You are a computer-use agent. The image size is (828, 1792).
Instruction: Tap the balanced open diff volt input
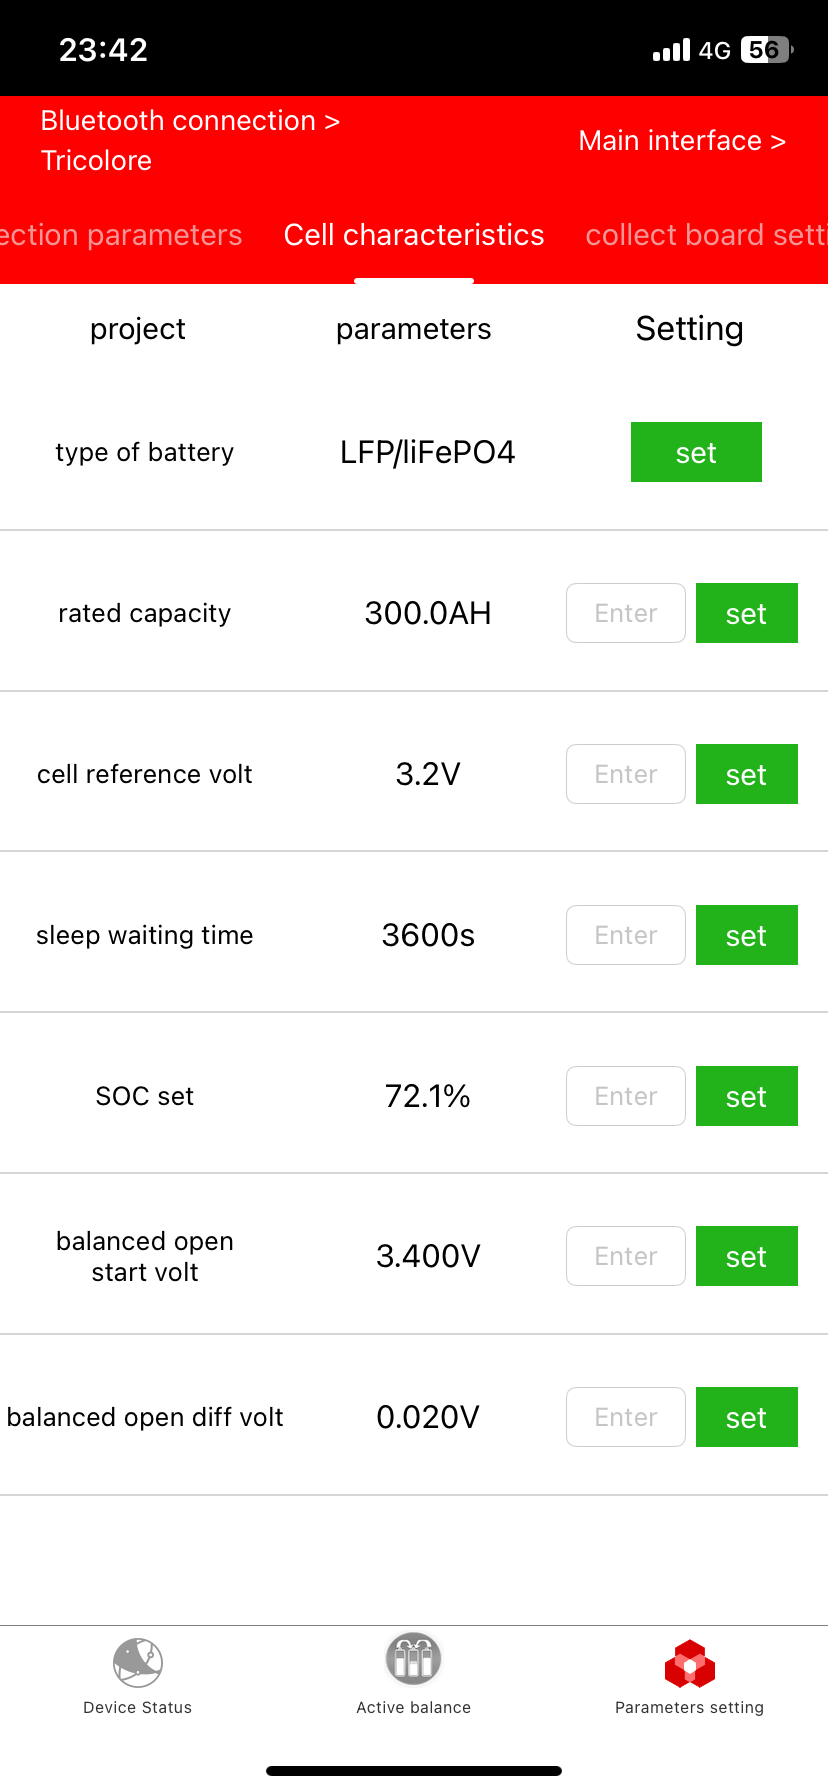[626, 1417]
